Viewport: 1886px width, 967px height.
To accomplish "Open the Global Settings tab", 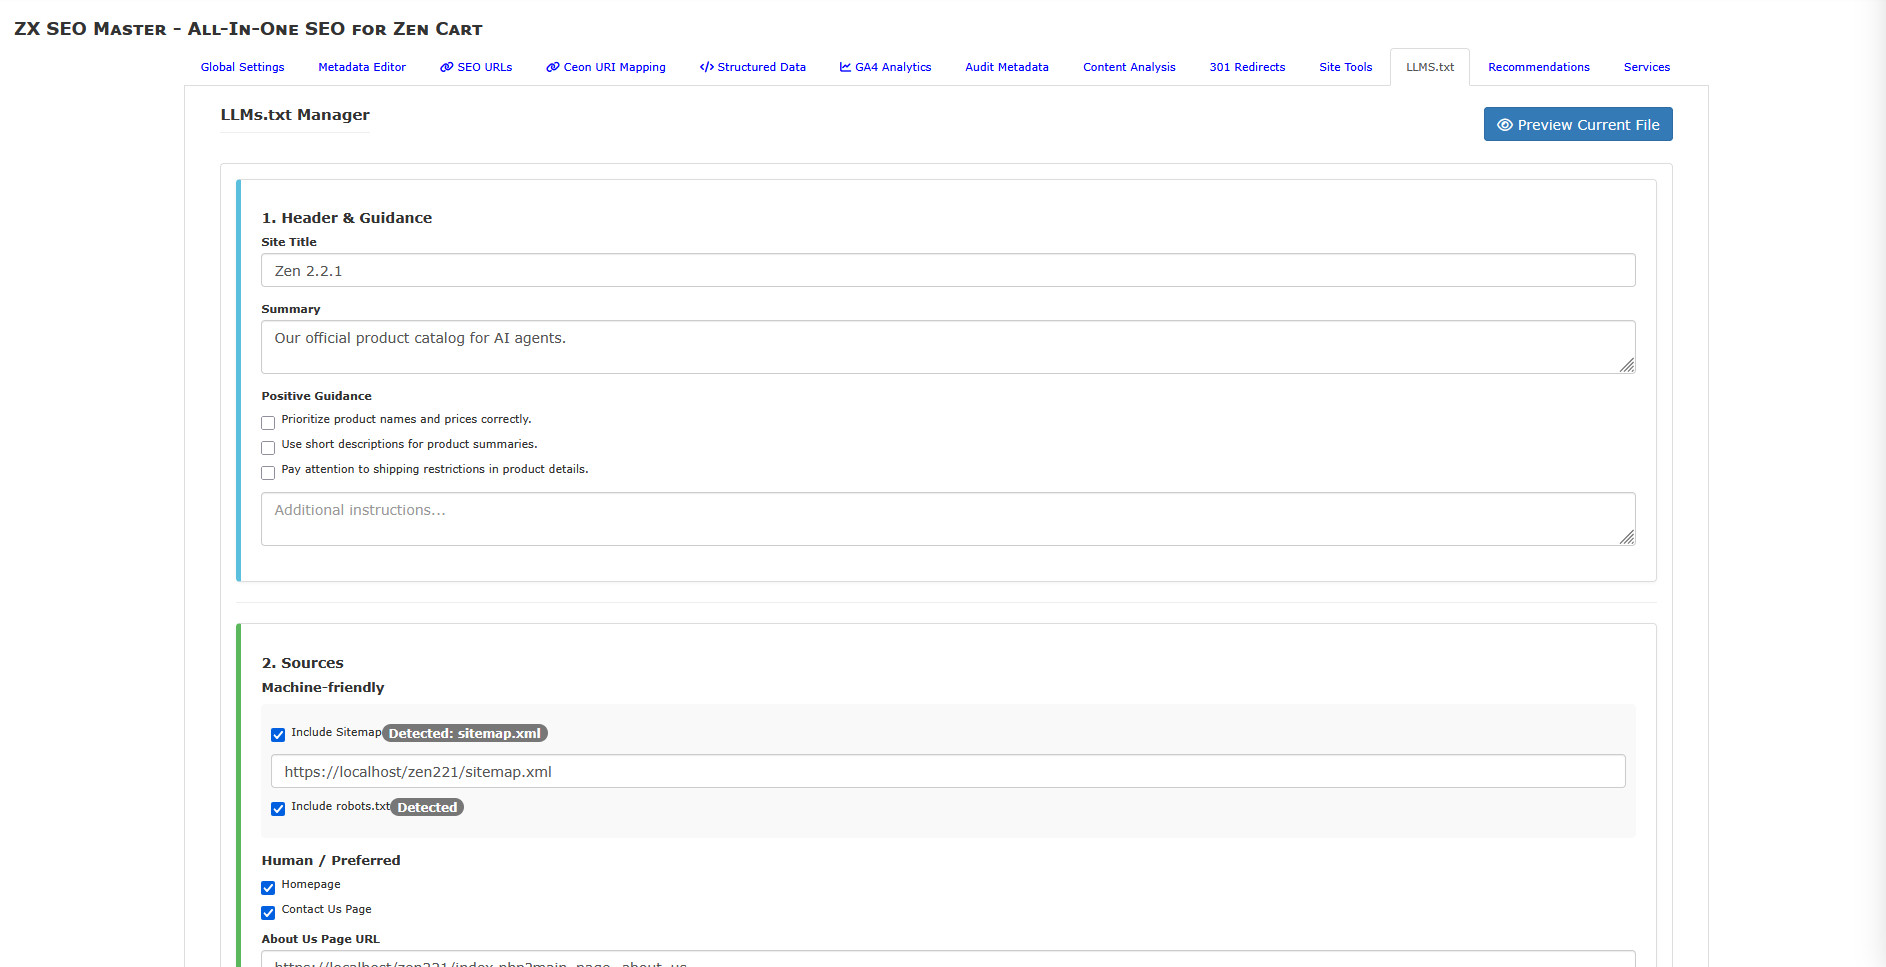I will tap(242, 67).
